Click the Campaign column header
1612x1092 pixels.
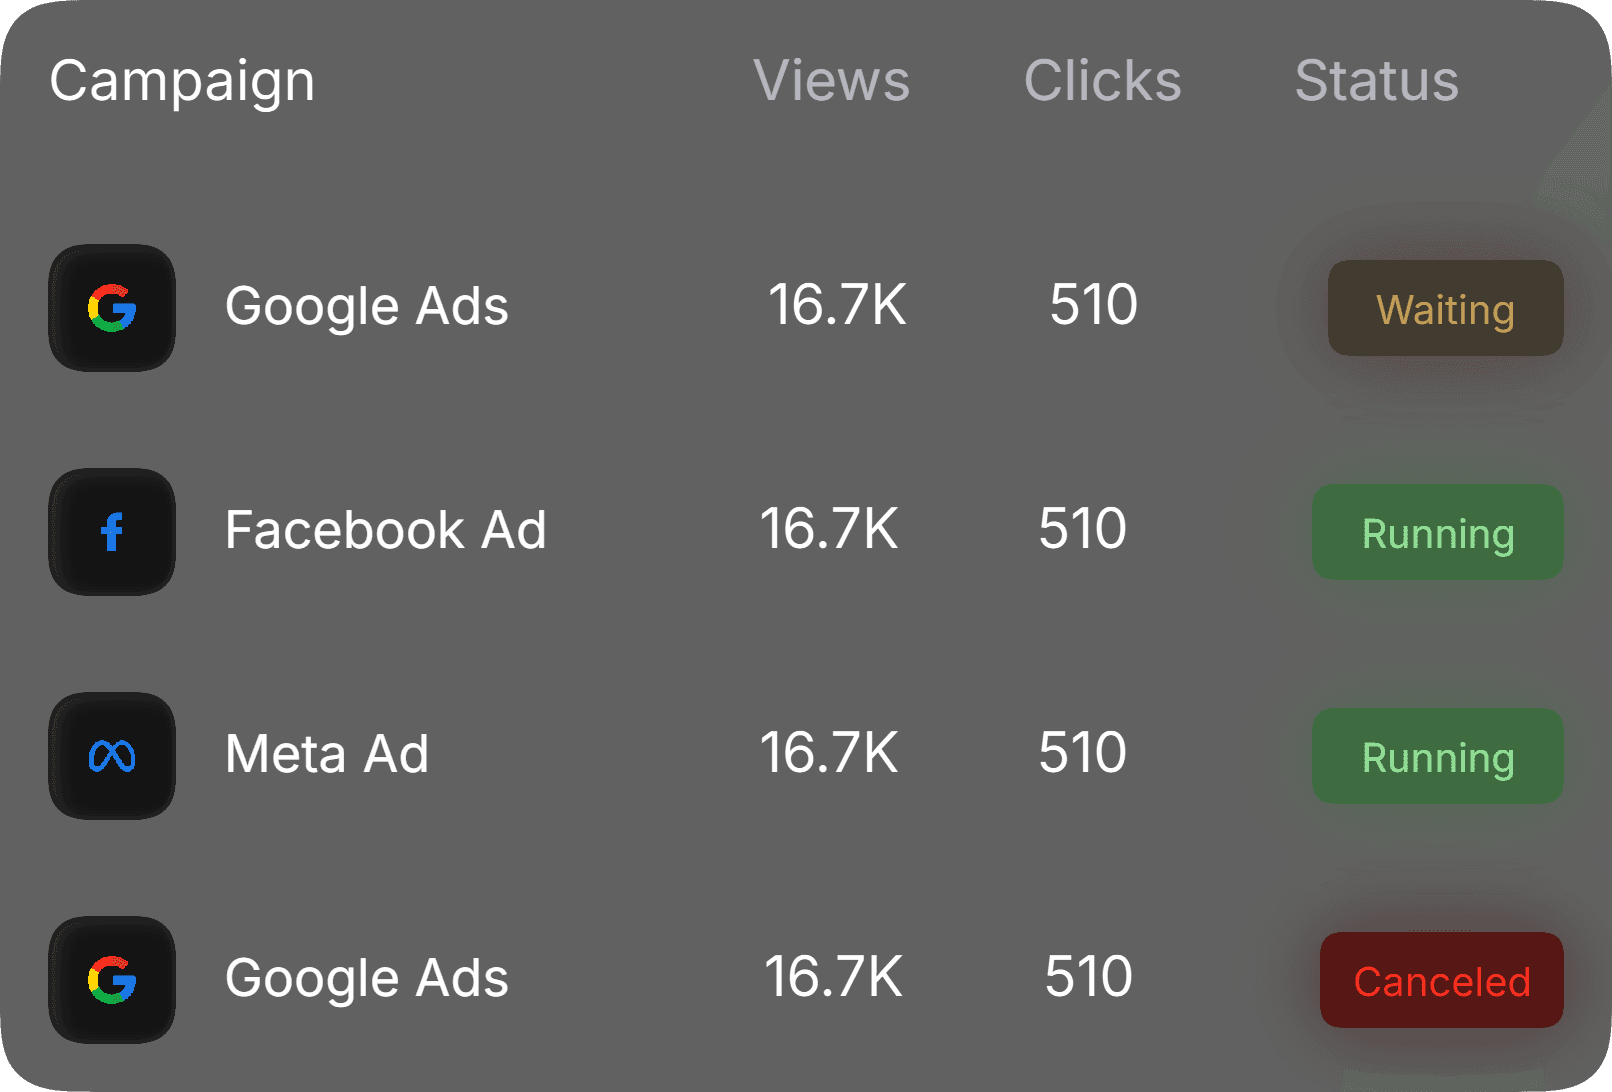click(x=182, y=80)
